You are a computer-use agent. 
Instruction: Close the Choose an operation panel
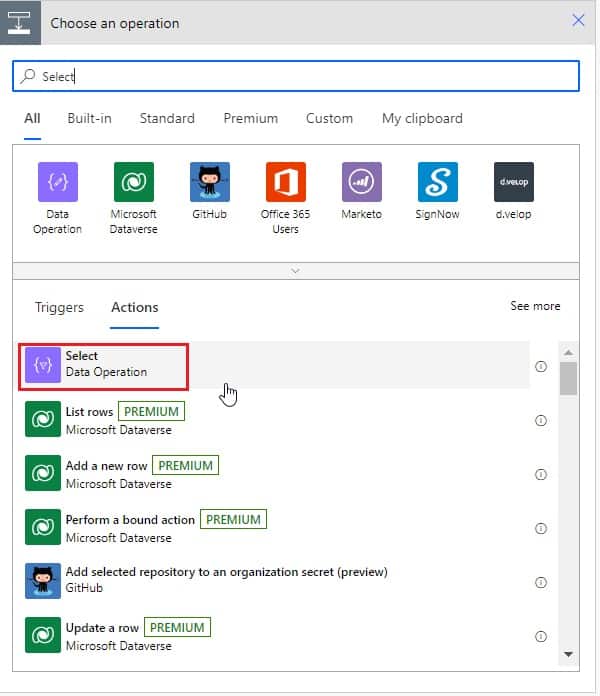pos(578,20)
